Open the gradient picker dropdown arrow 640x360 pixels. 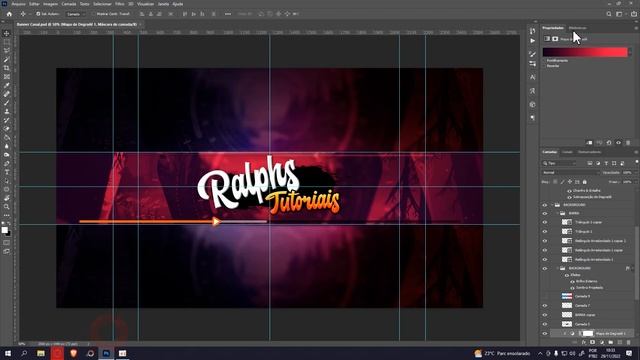coord(631,52)
